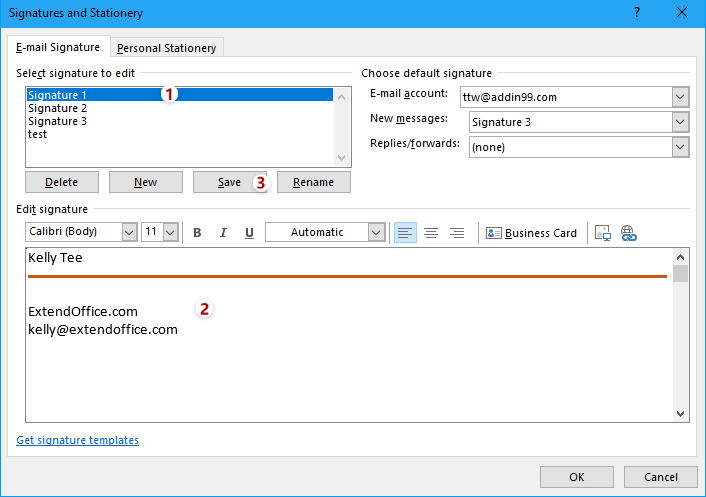This screenshot has height=497, width=706.
Task: Expand the New messages signature dropdown
Action: 680,122
